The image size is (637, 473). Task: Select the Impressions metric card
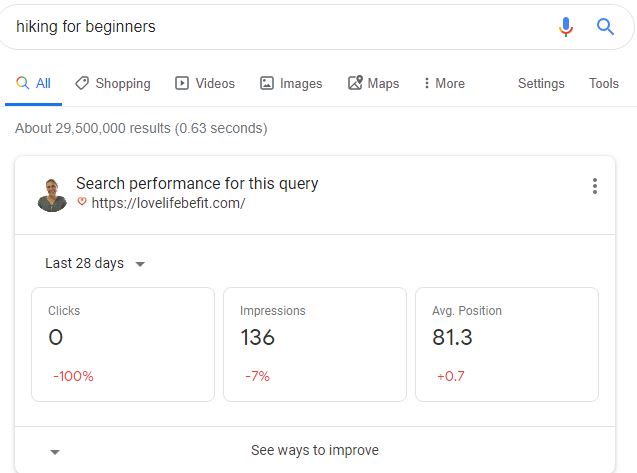click(315, 345)
